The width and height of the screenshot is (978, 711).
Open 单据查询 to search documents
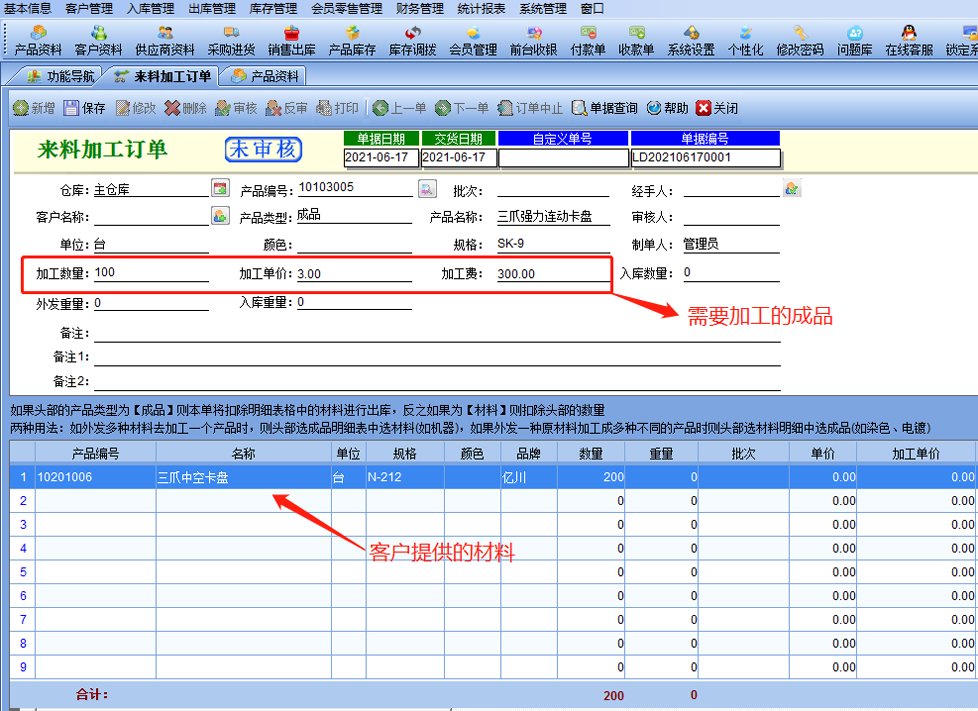[604, 108]
